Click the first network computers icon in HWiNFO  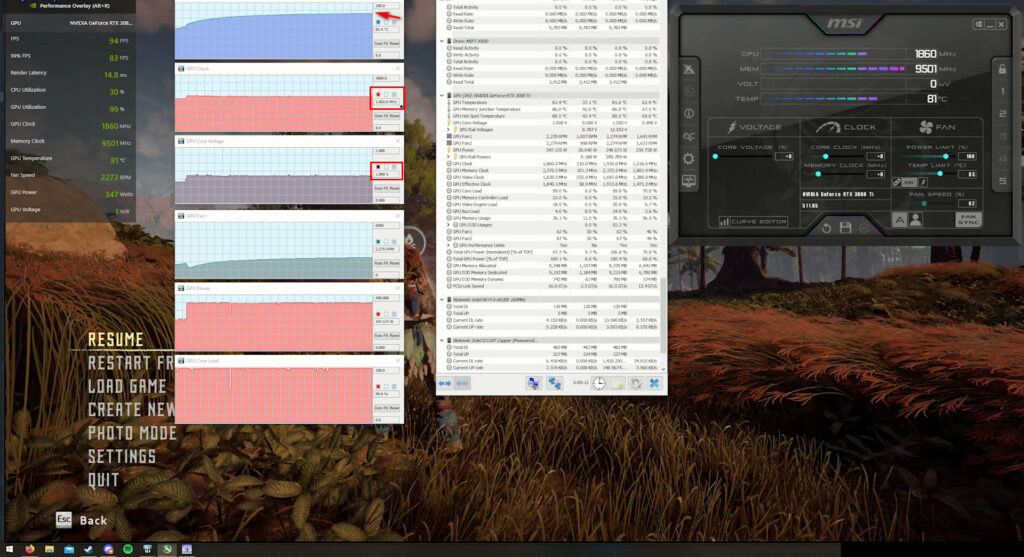[534, 383]
